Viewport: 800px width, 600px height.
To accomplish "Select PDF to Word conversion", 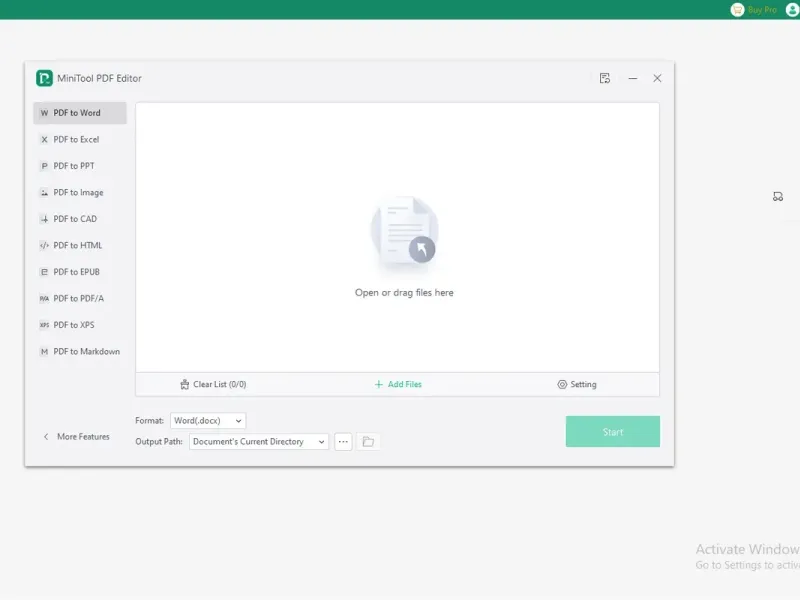I will tap(80, 113).
